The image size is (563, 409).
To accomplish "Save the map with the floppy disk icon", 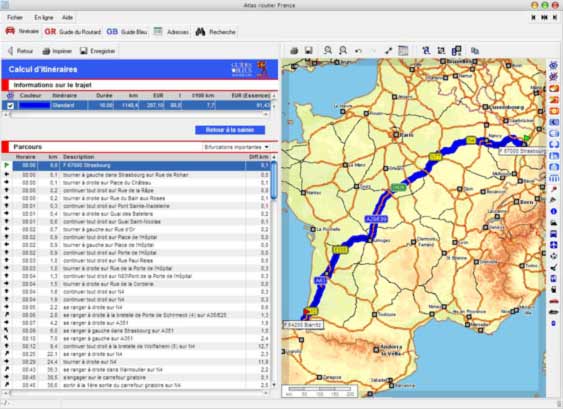I will tap(308, 51).
